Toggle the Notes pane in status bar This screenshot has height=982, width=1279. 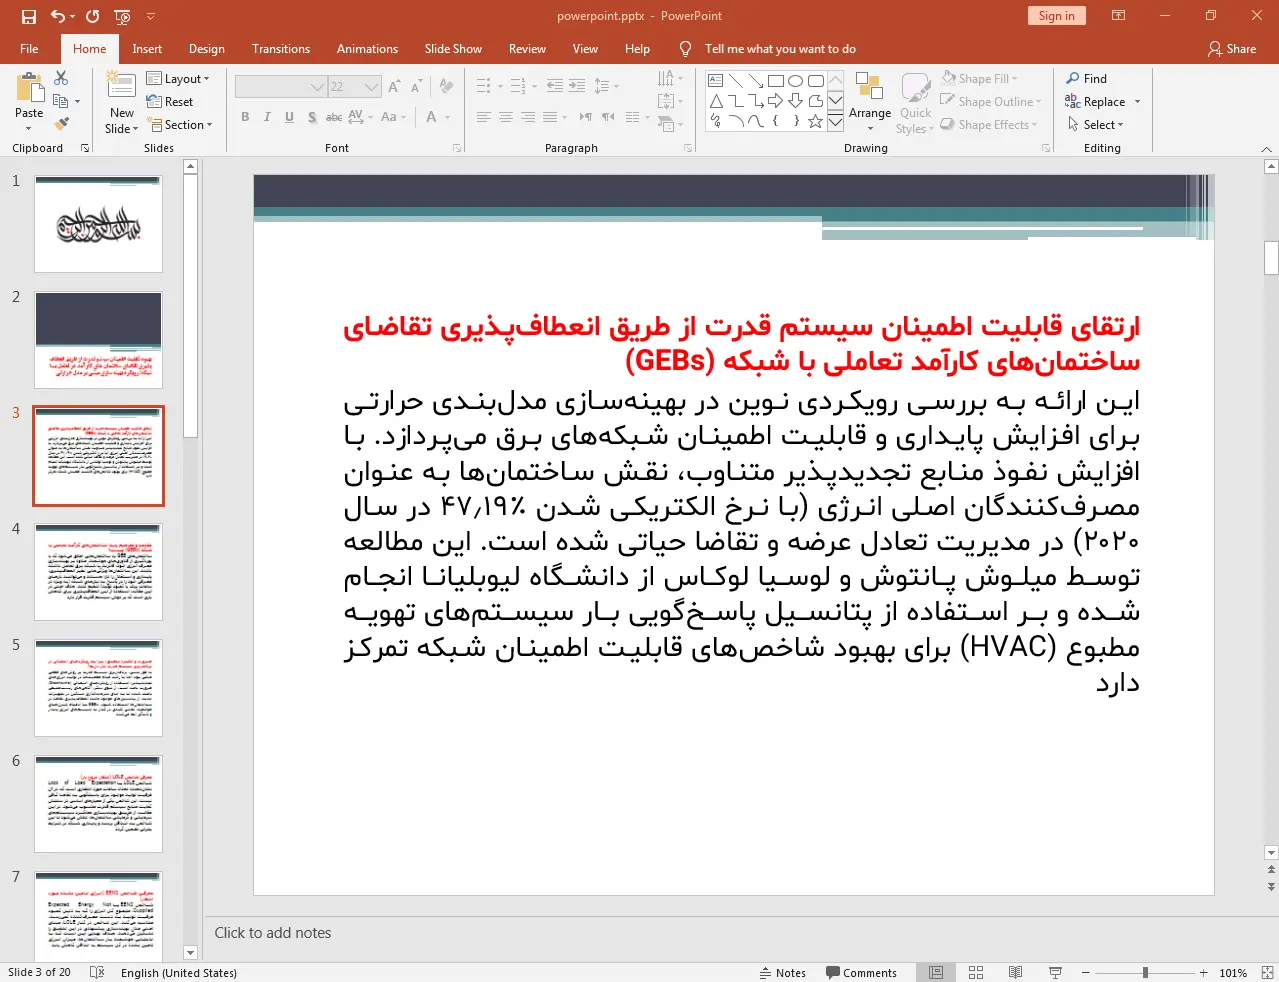tap(782, 972)
